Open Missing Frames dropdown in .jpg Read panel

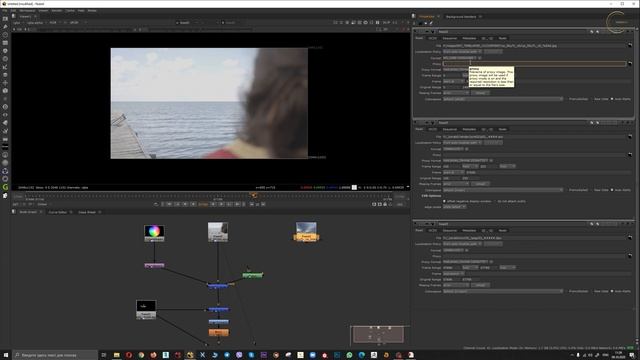[x=456, y=93]
